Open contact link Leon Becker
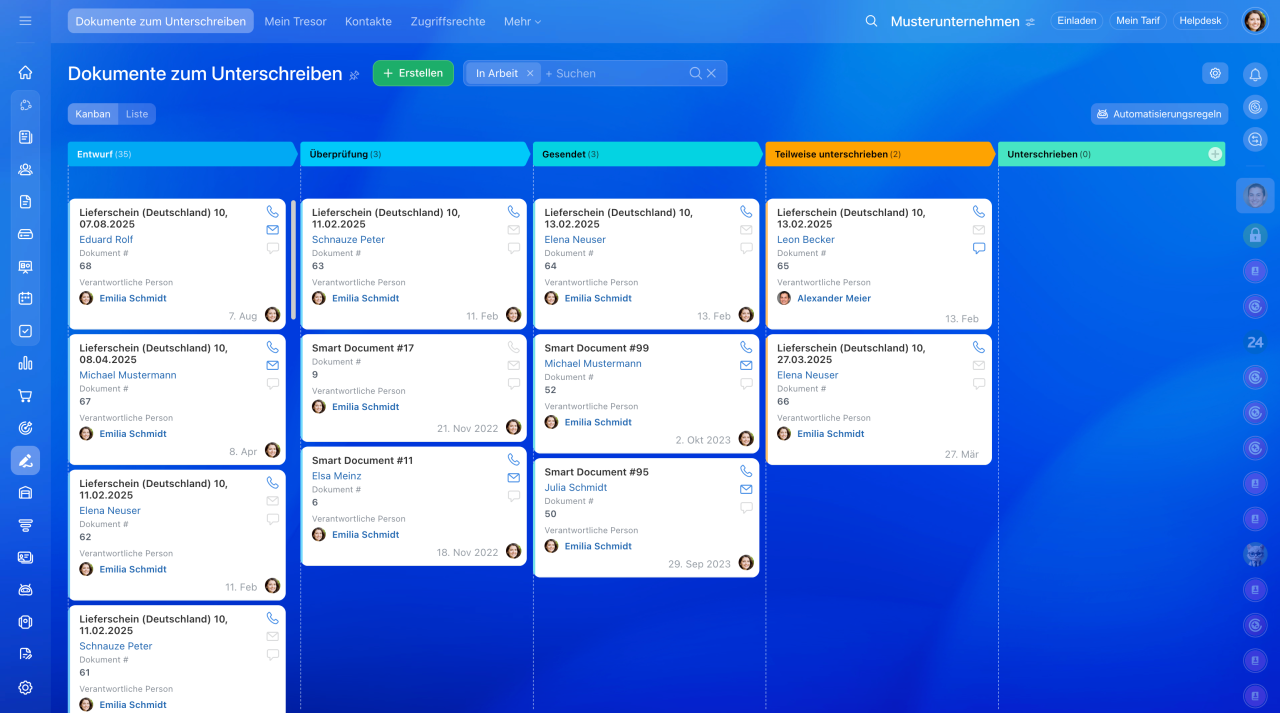Screen dimensions: 1280x713 pos(806,240)
